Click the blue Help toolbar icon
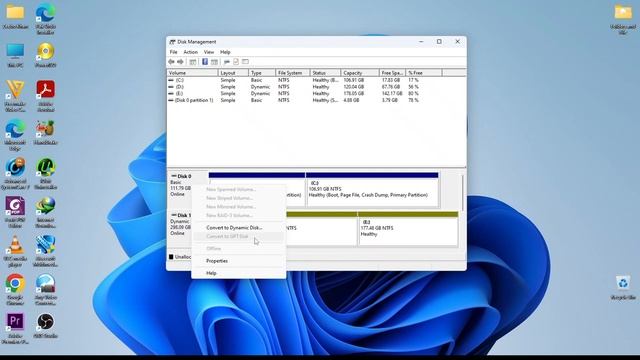Screen dimensions: 640x360 tap(205, 62)
